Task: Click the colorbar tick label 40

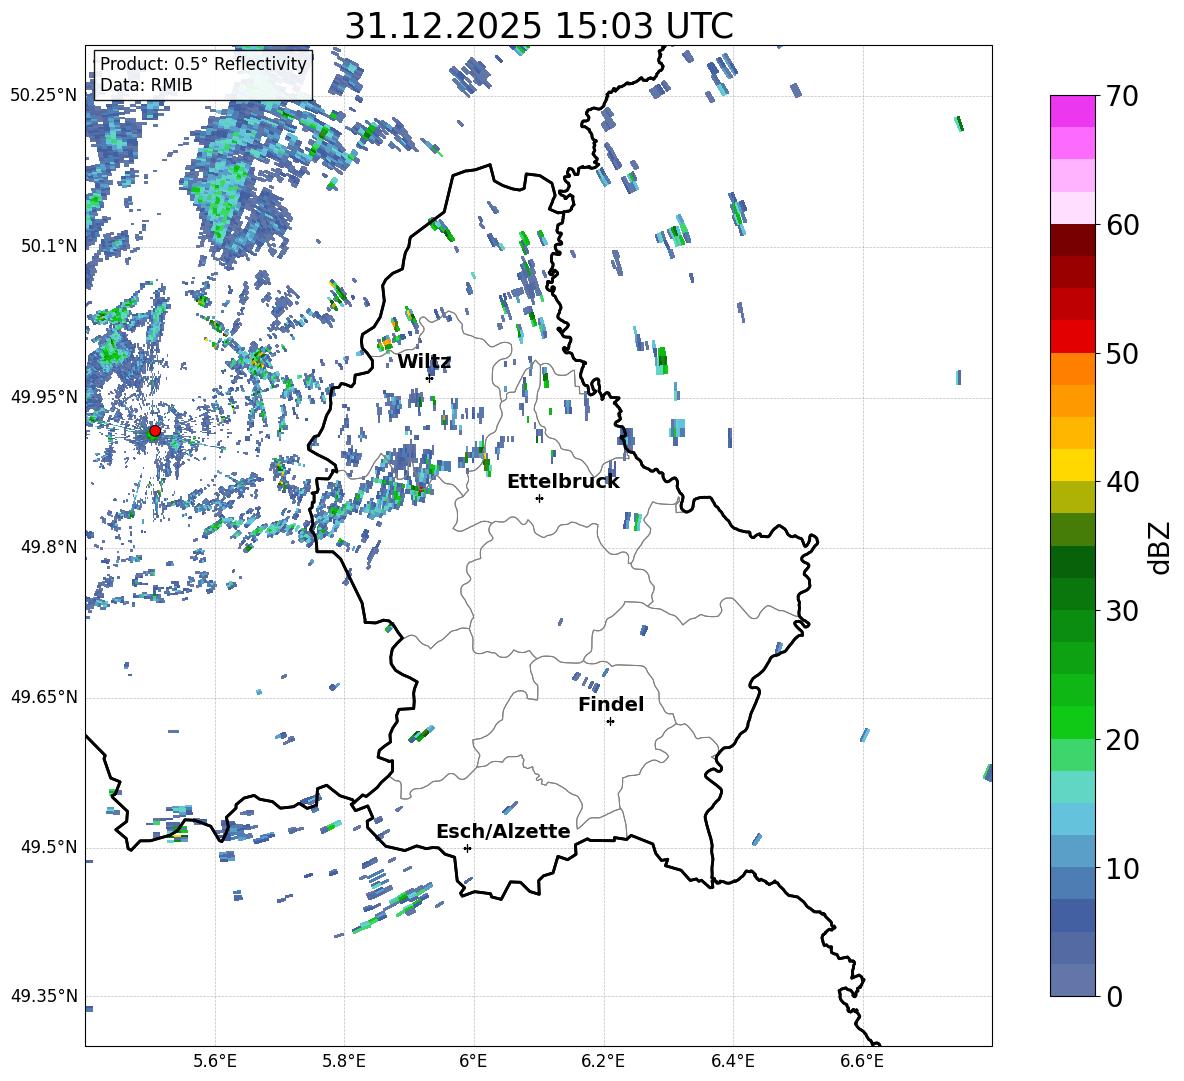Action: (1123, 482)
